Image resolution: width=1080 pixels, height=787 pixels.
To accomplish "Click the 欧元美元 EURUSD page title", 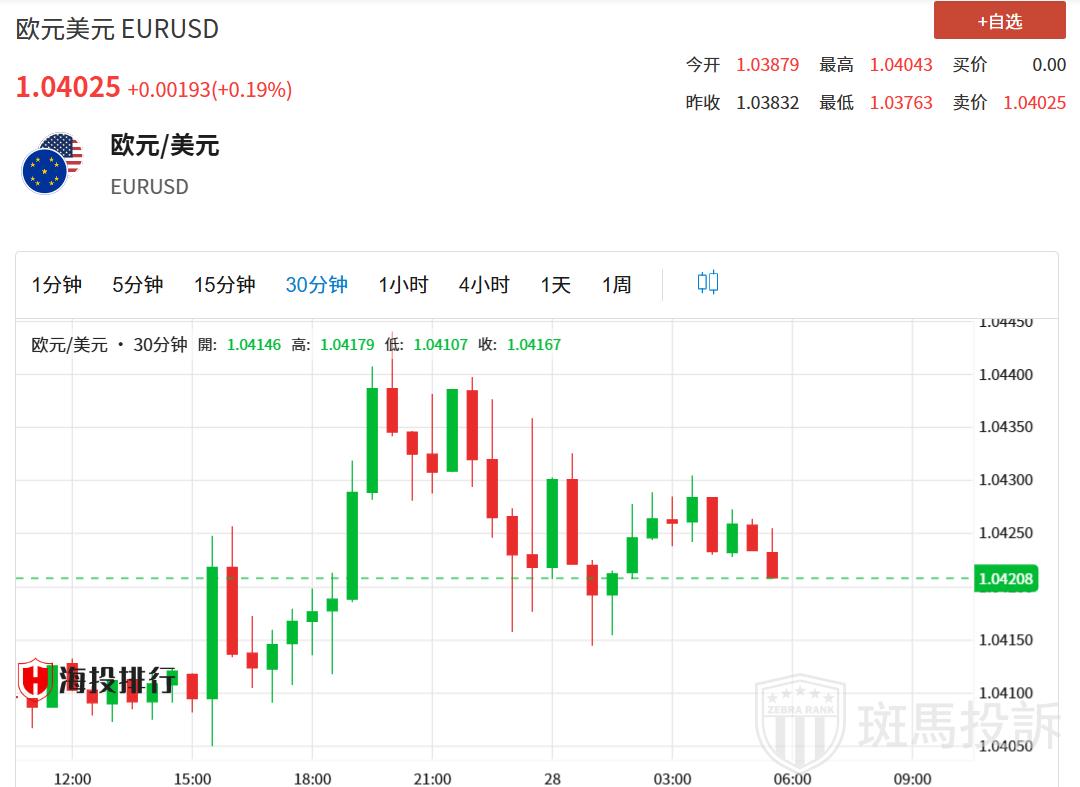I will pyautogui.click(x=117, y=29).
